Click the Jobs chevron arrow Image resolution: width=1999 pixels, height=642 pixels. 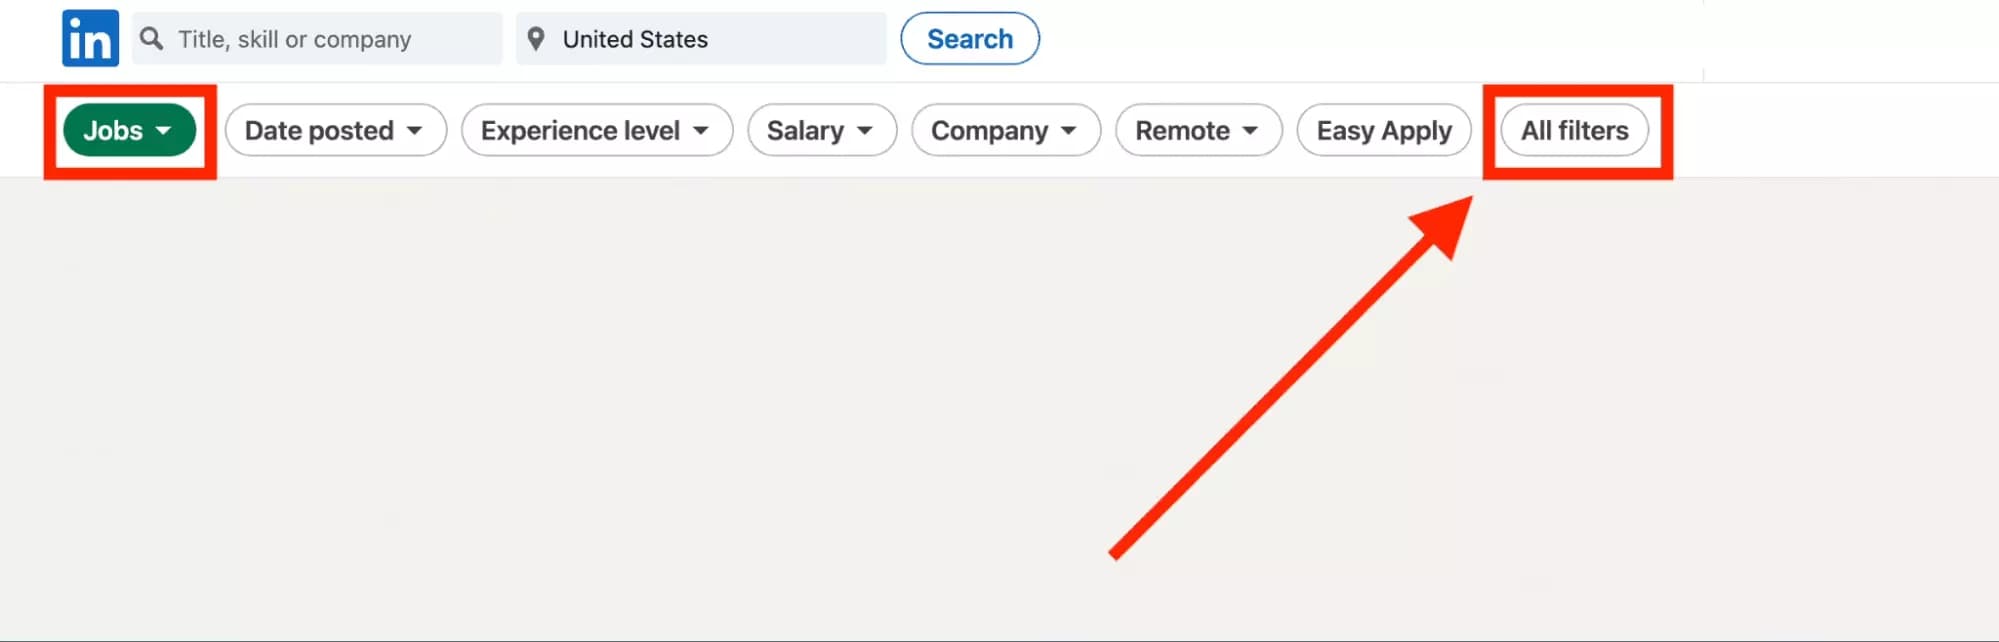point(165,130)
